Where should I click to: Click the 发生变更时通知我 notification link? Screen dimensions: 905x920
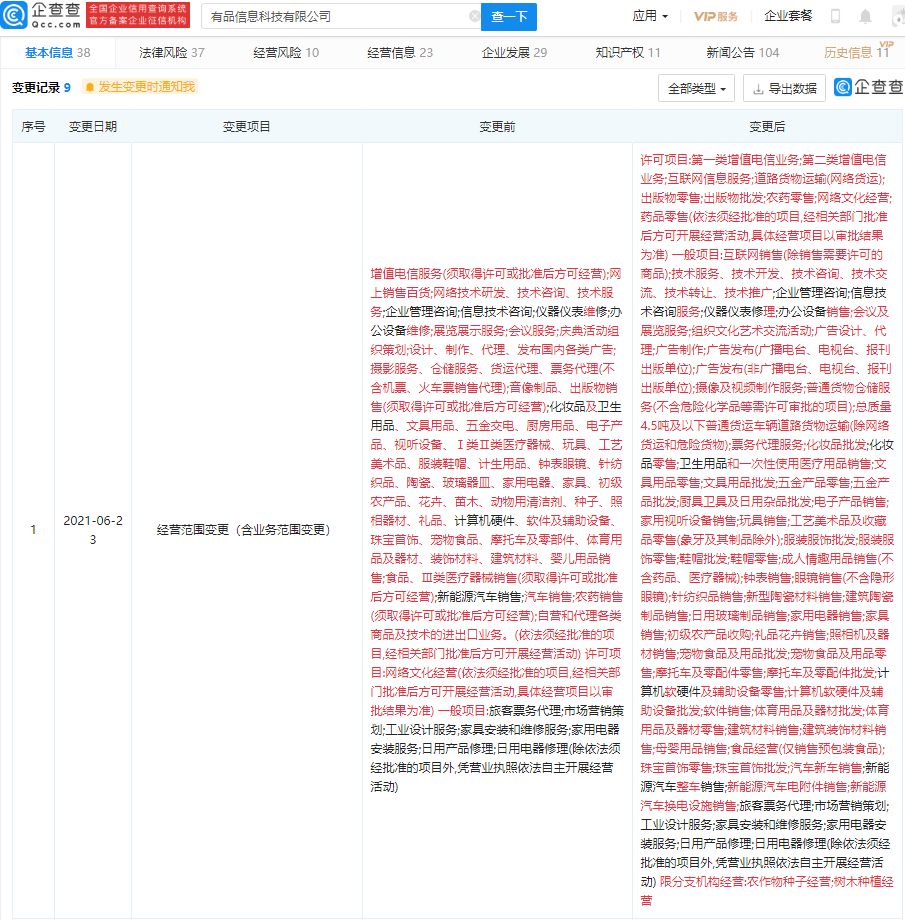tap(146, 88)
